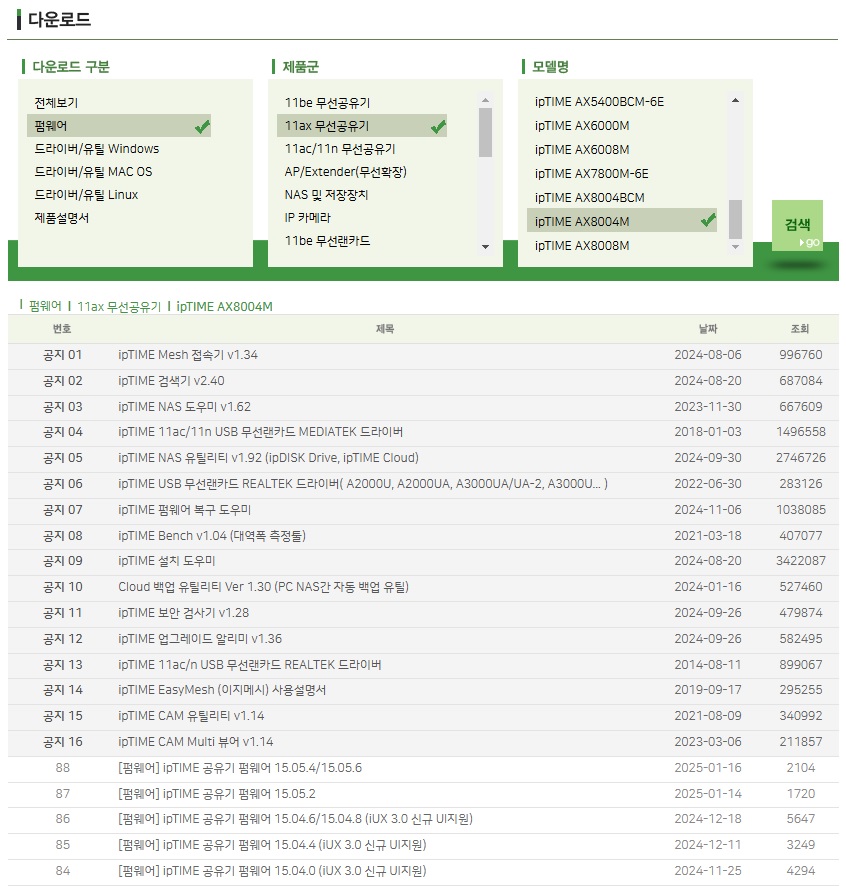
Task: Choose ipTIME AX6000M in the model list
Action: [582, 125]
